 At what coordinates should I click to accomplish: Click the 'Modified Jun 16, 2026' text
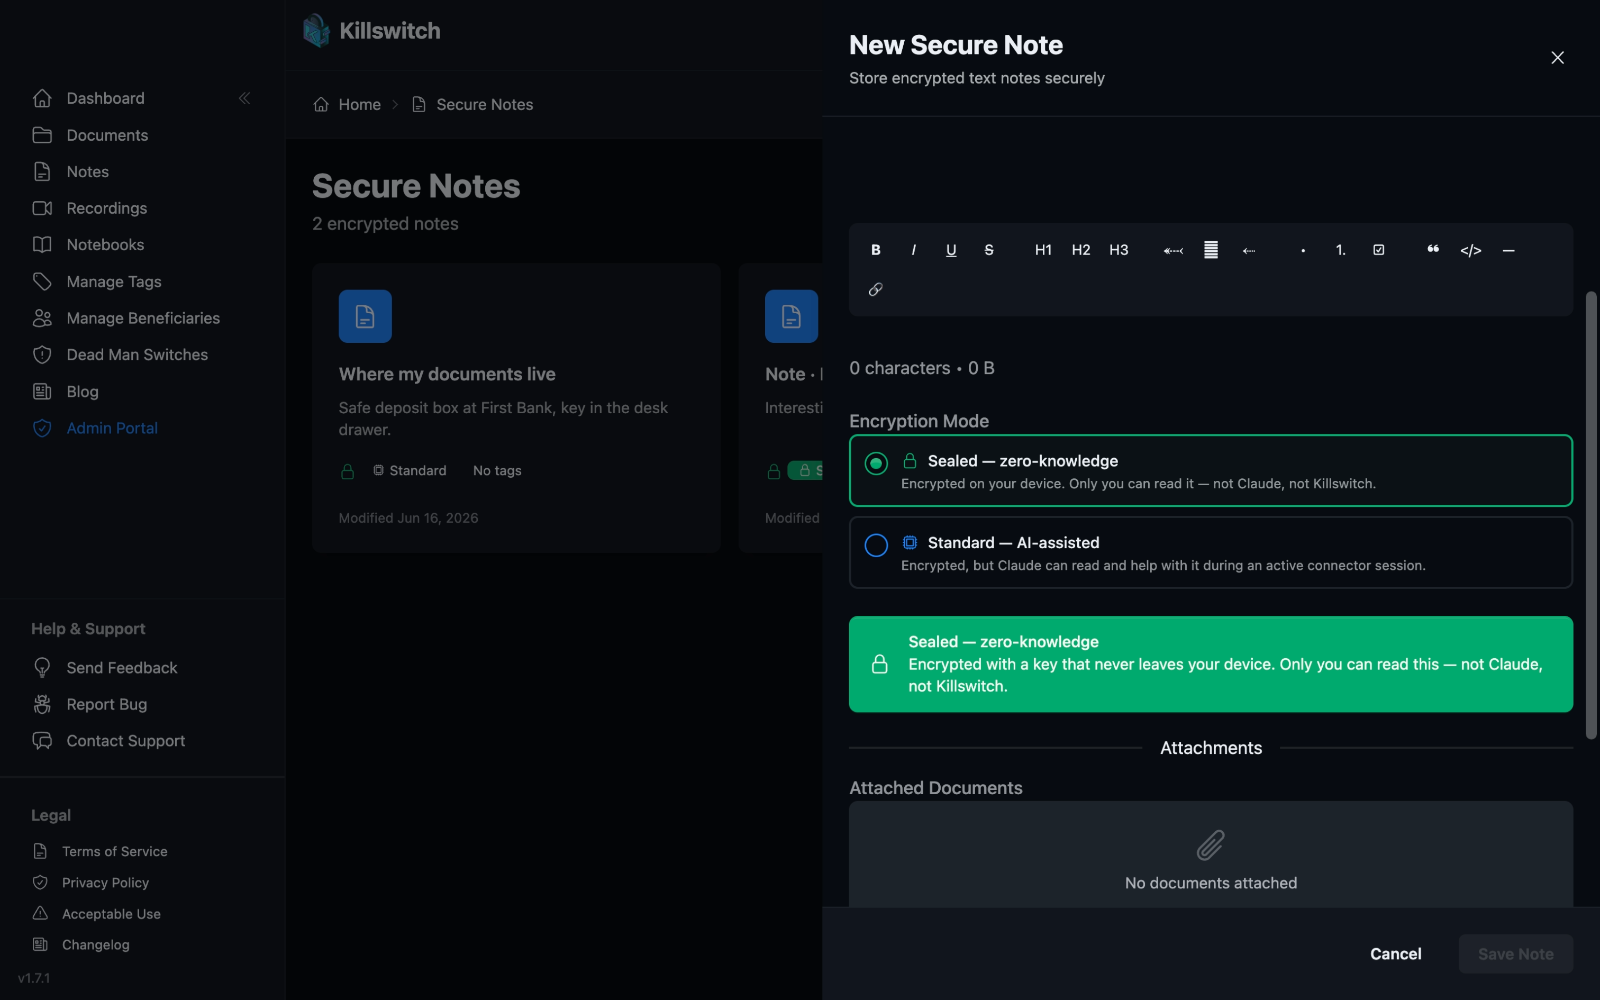(408, 518)
